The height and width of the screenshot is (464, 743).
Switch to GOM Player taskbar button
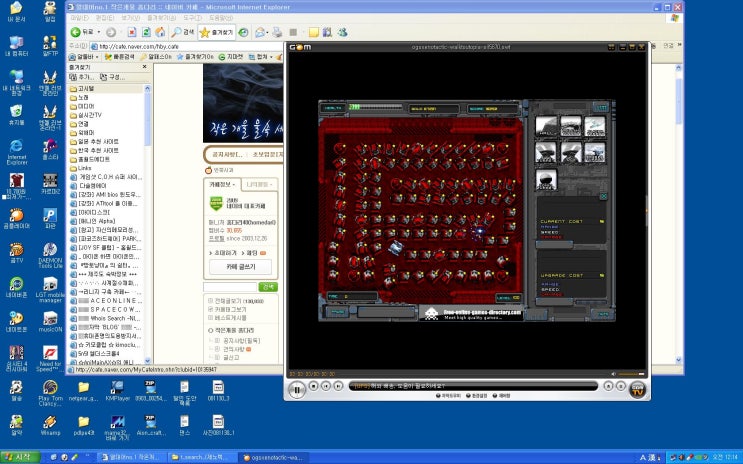(x=272, y=457)
